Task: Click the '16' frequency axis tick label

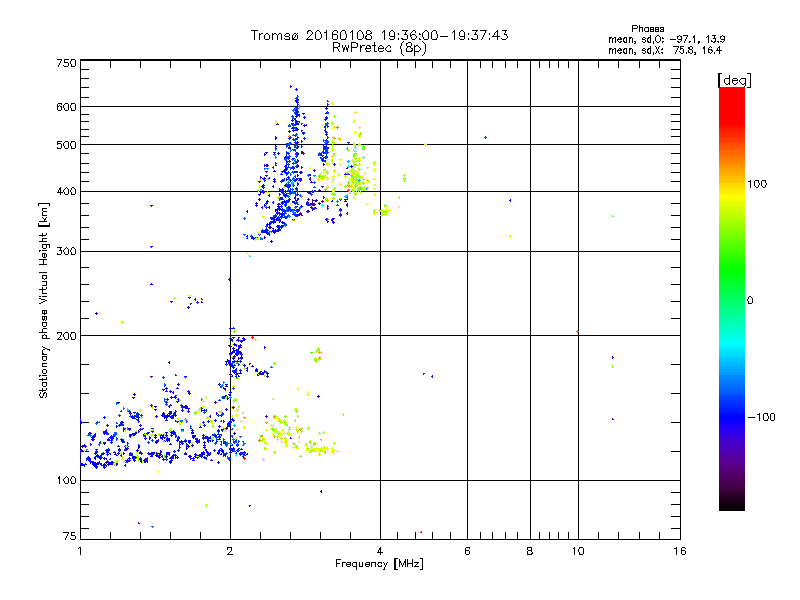Action: (680, 551)
